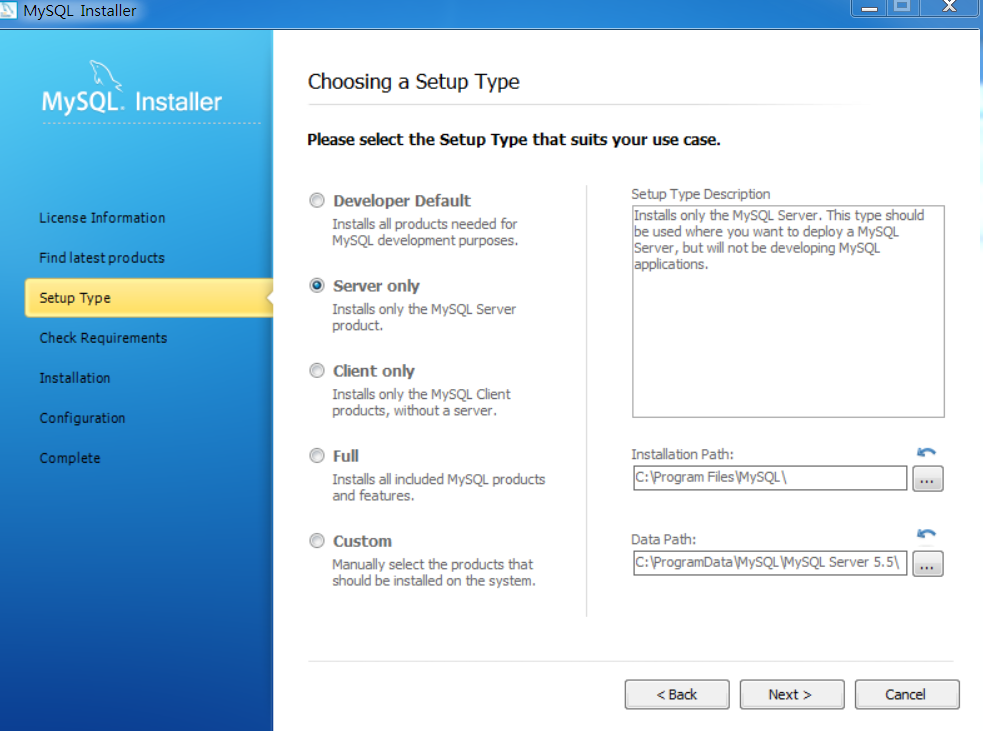Select the Setup Type sidebar step
This screenshot has height=731, width=983.
(149, 298)
